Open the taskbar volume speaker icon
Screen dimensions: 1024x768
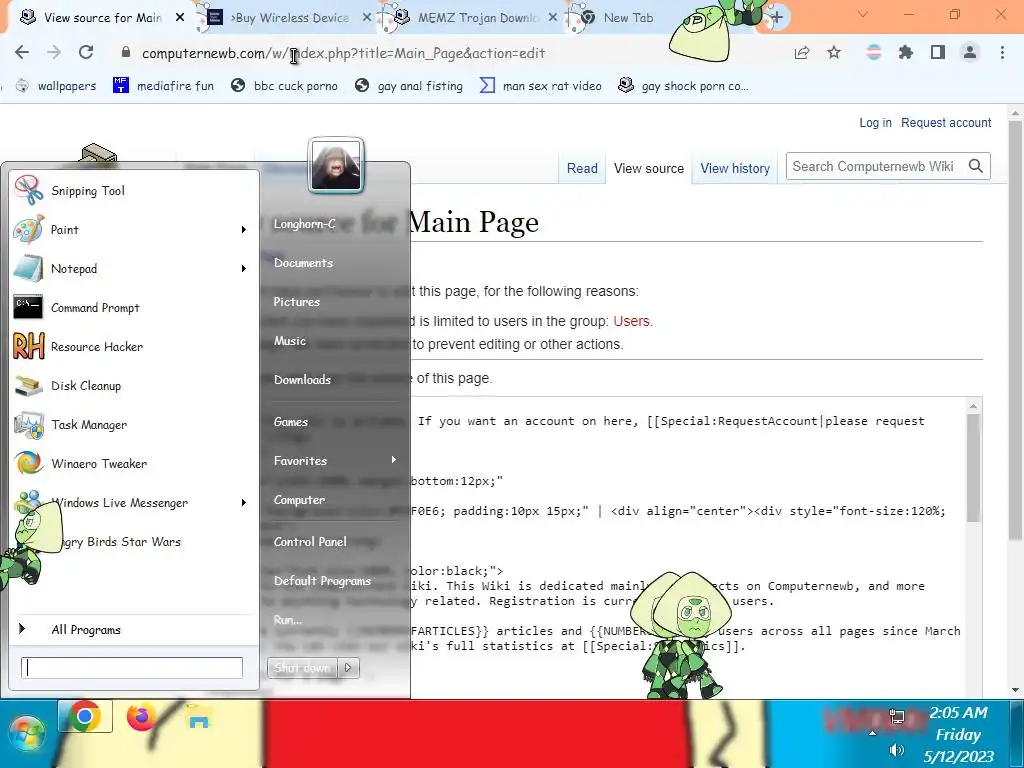pyautogui.click(x=897, y=750)
